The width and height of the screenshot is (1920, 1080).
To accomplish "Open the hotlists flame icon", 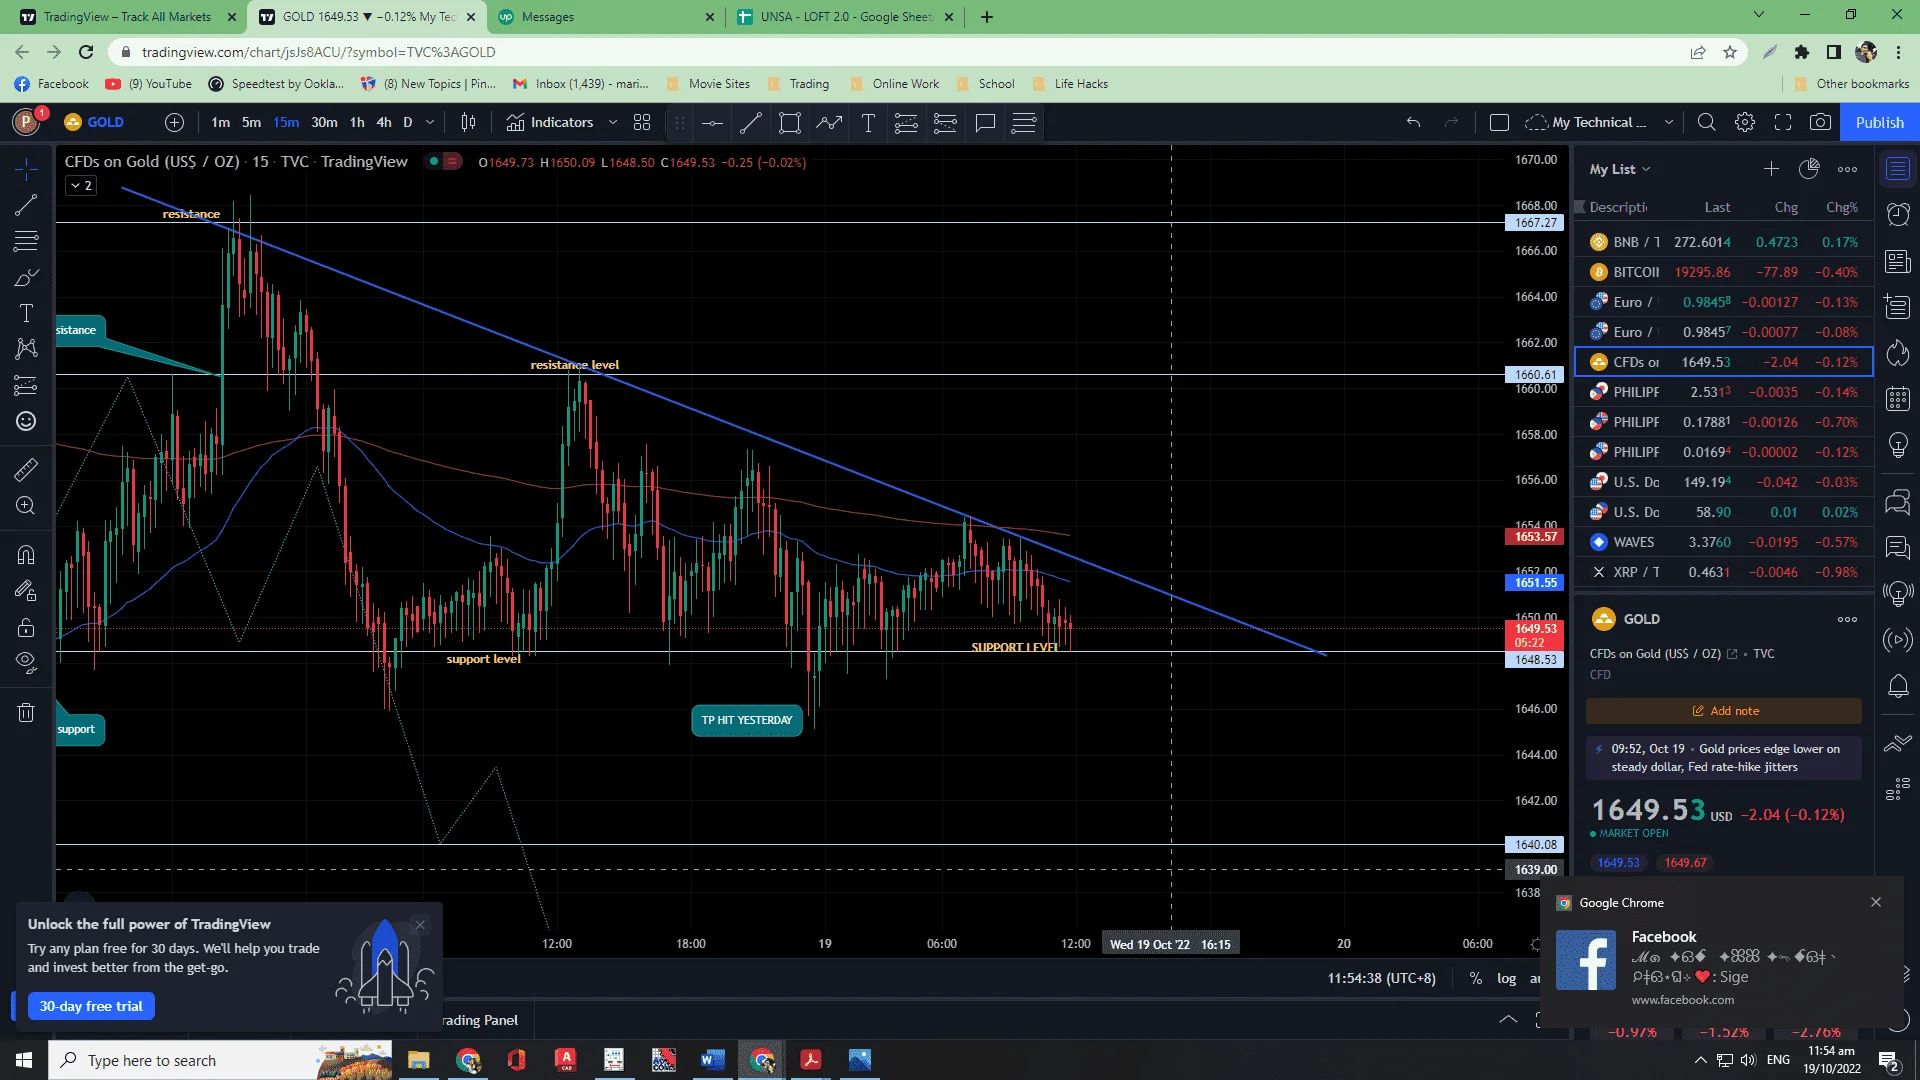I will pyautogui.click(x=1897, y=352).
